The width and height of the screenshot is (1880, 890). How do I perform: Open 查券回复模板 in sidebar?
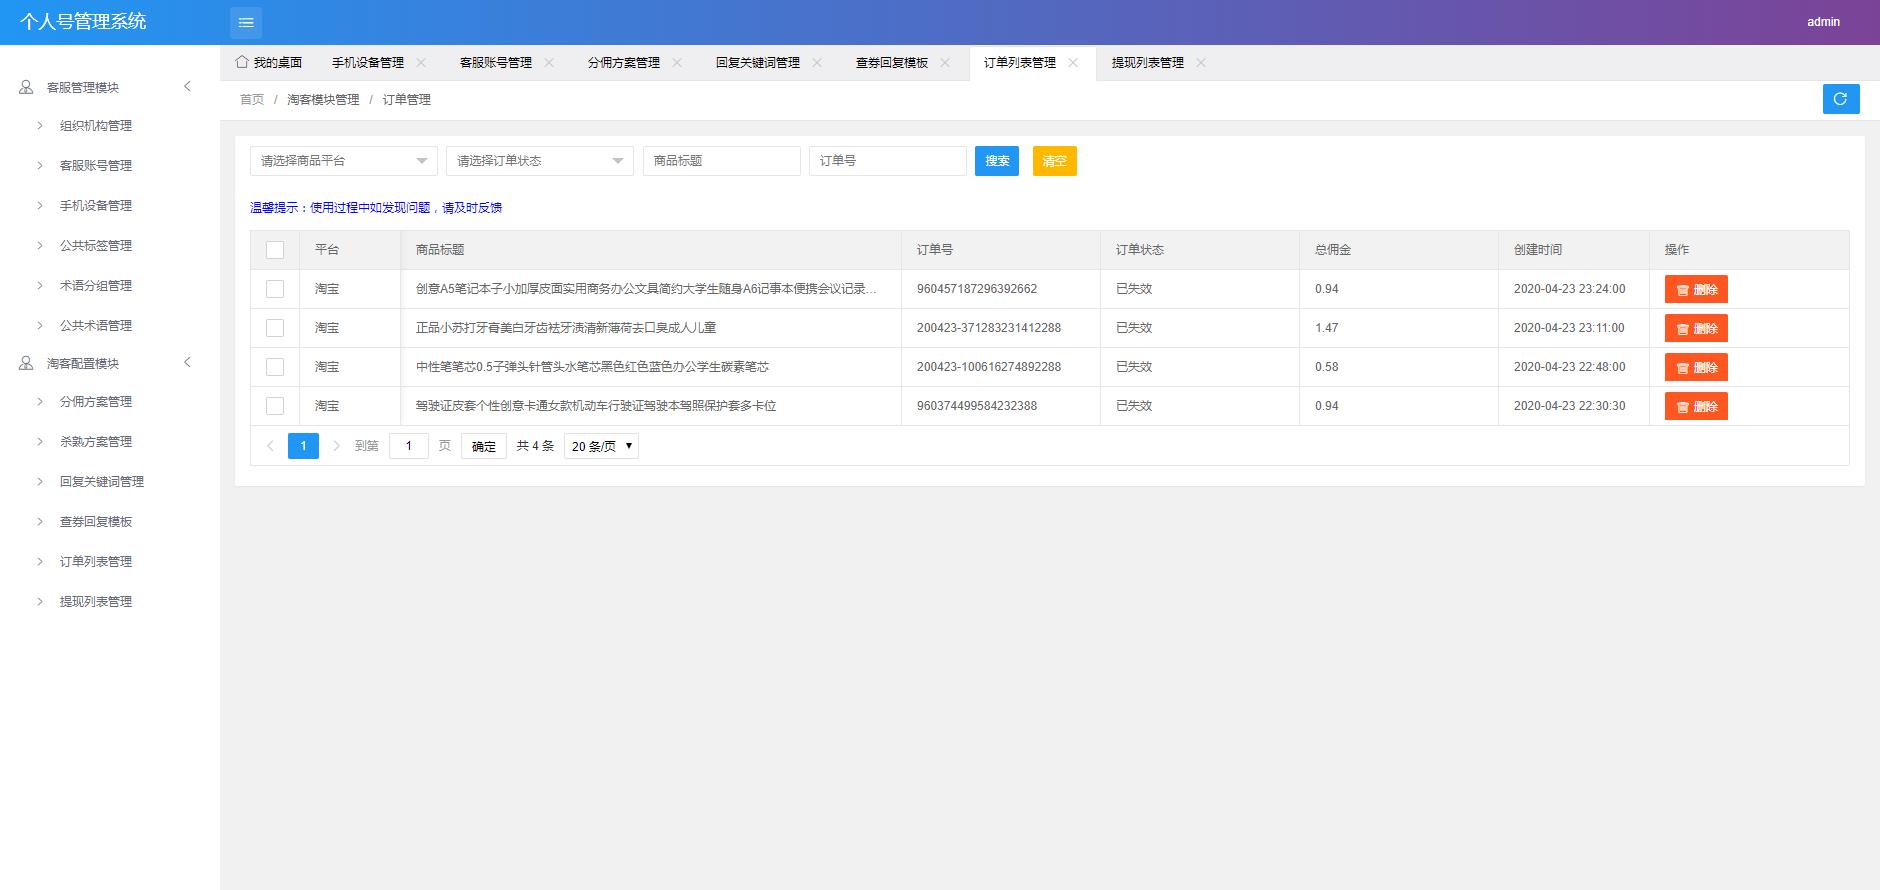point(96,521)
